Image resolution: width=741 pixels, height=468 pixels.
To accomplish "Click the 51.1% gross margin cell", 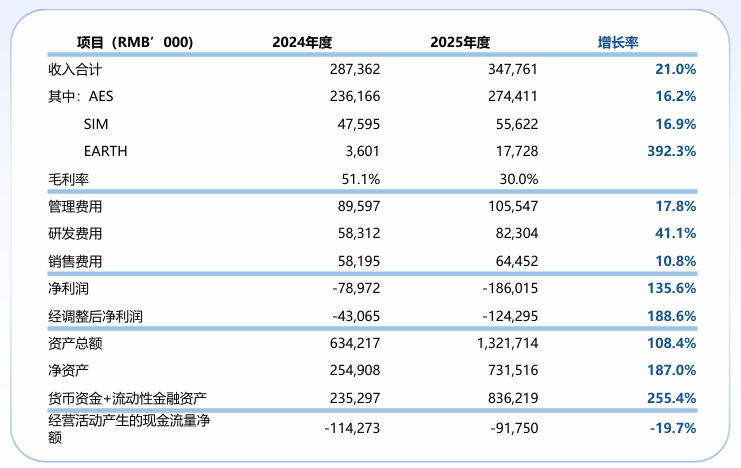I will coord(361,179).
